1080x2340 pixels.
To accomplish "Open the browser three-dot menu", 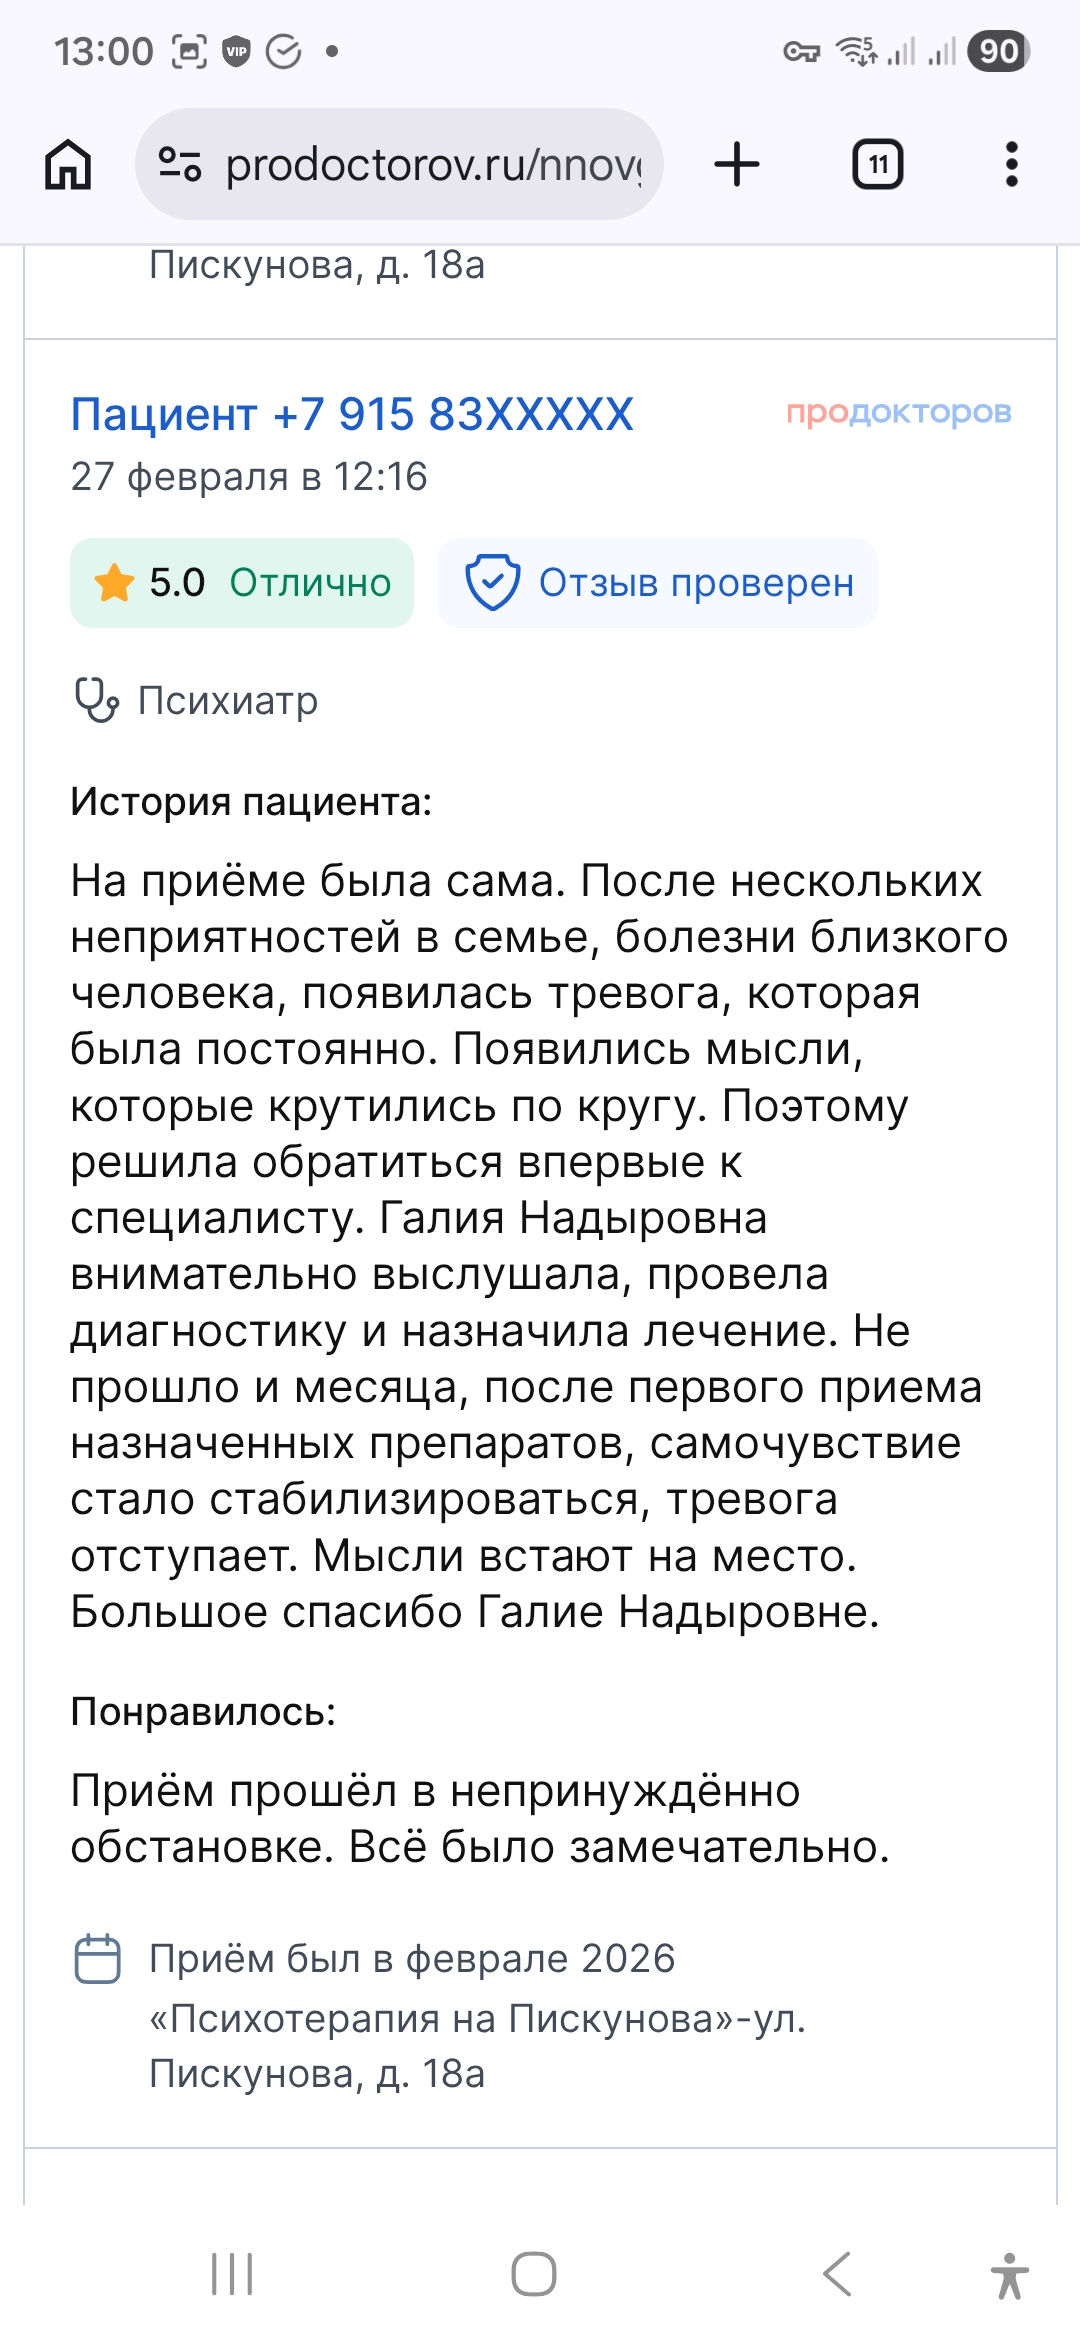I will (x=1011, y=164).
